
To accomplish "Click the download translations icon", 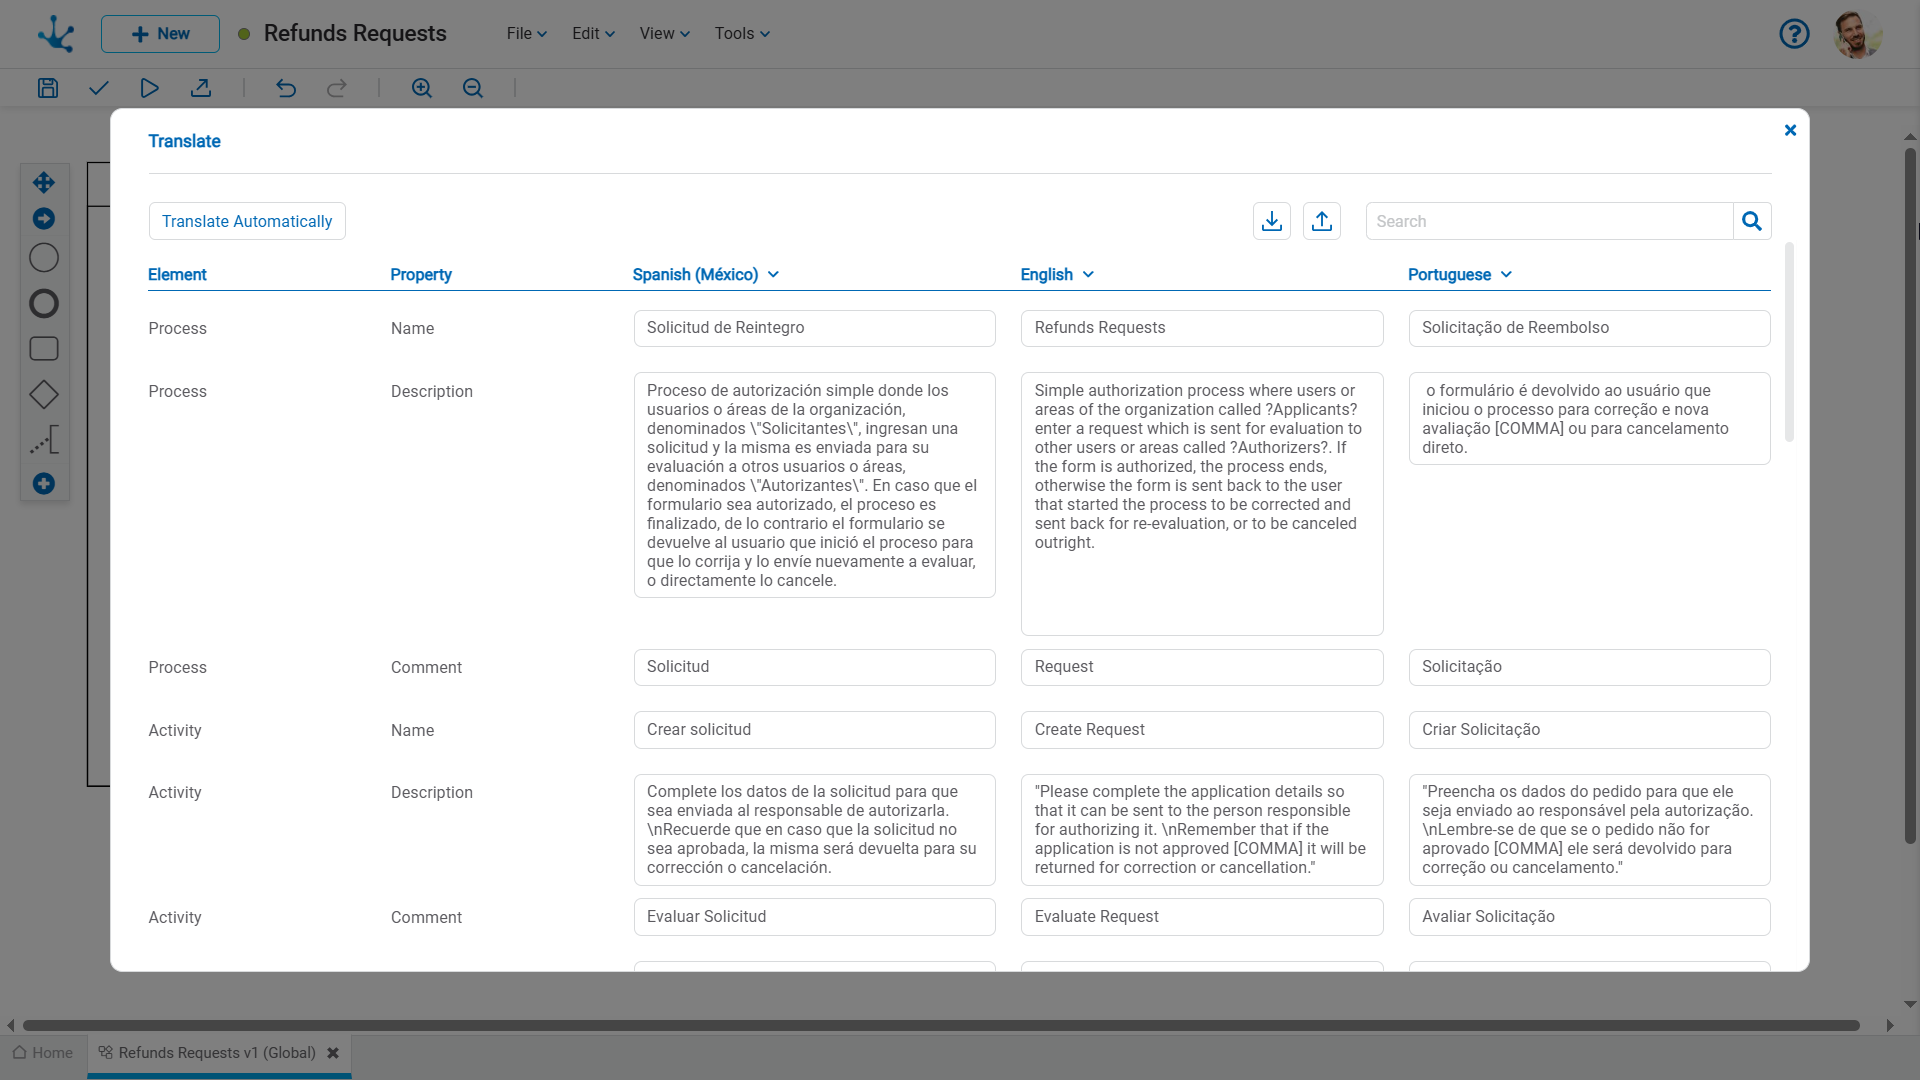I will tap(1271, 221).
